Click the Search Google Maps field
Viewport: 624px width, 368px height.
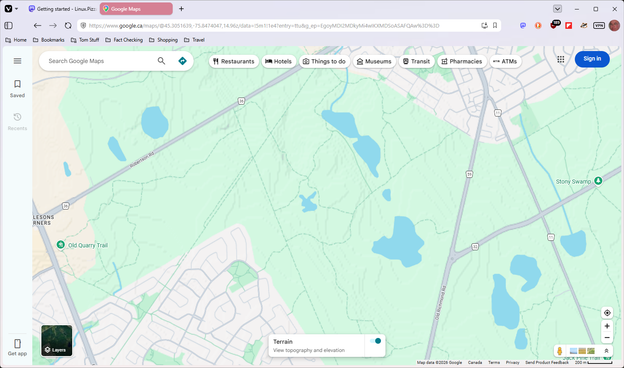[99, 61]
